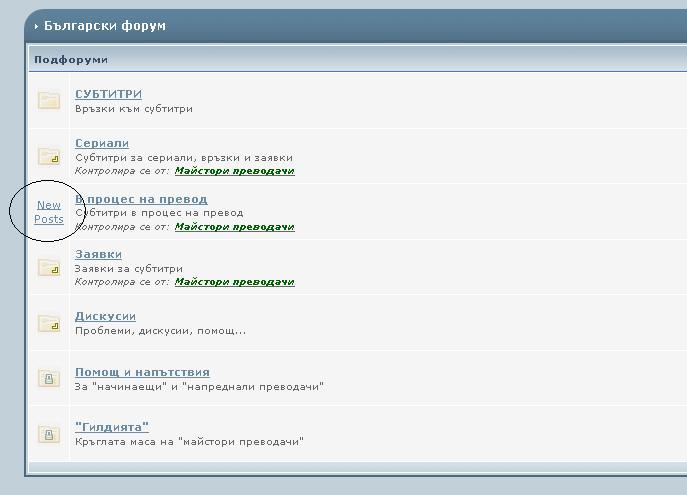This screenshot has width=687, height=495.
Task: Go to the Сериали subforum
Action: (x=102, y=143)
